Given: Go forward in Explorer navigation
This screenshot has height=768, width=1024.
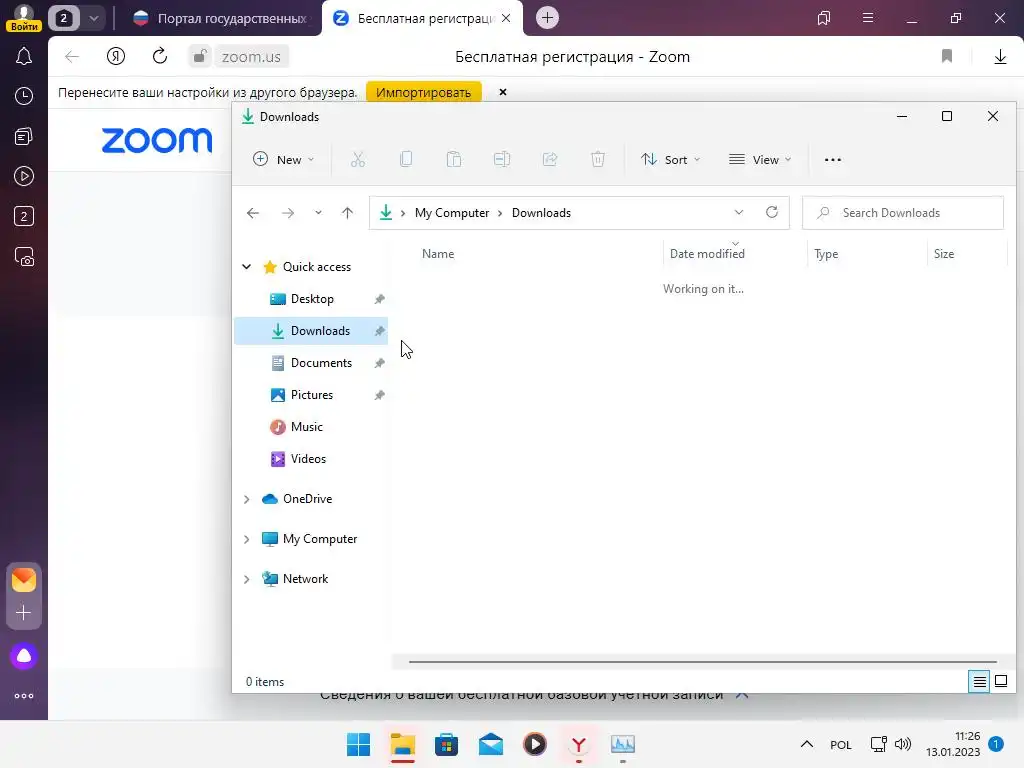Looking at the screenshot, I should click(x=287, y=213).
